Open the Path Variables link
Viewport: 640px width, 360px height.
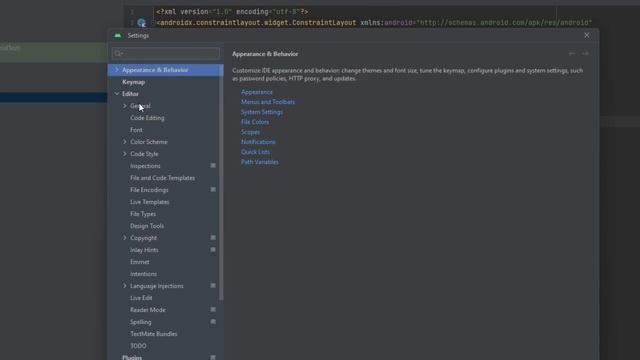260,162
